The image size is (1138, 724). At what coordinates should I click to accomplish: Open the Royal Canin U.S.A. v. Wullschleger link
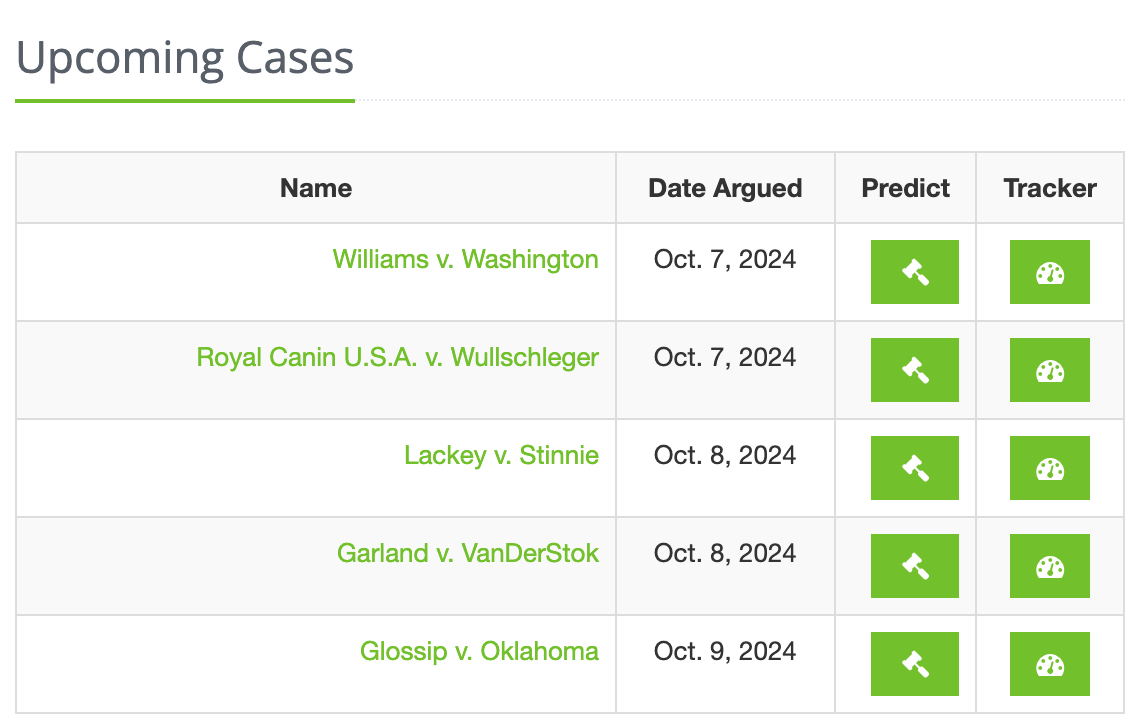pos(398,357)
